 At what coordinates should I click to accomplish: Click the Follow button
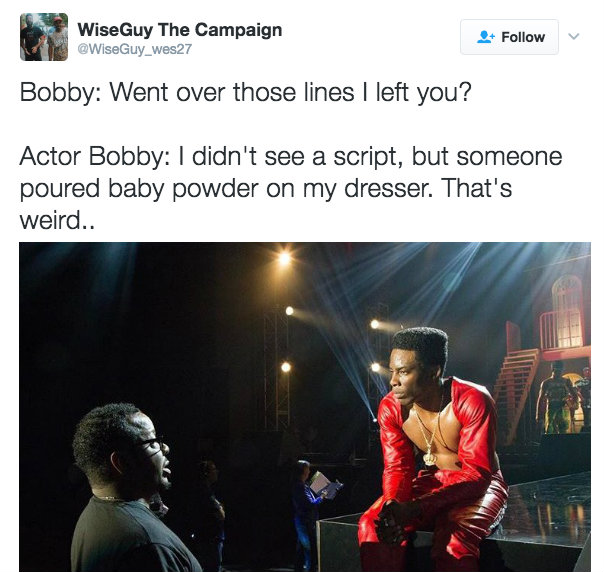pos(509,37)
